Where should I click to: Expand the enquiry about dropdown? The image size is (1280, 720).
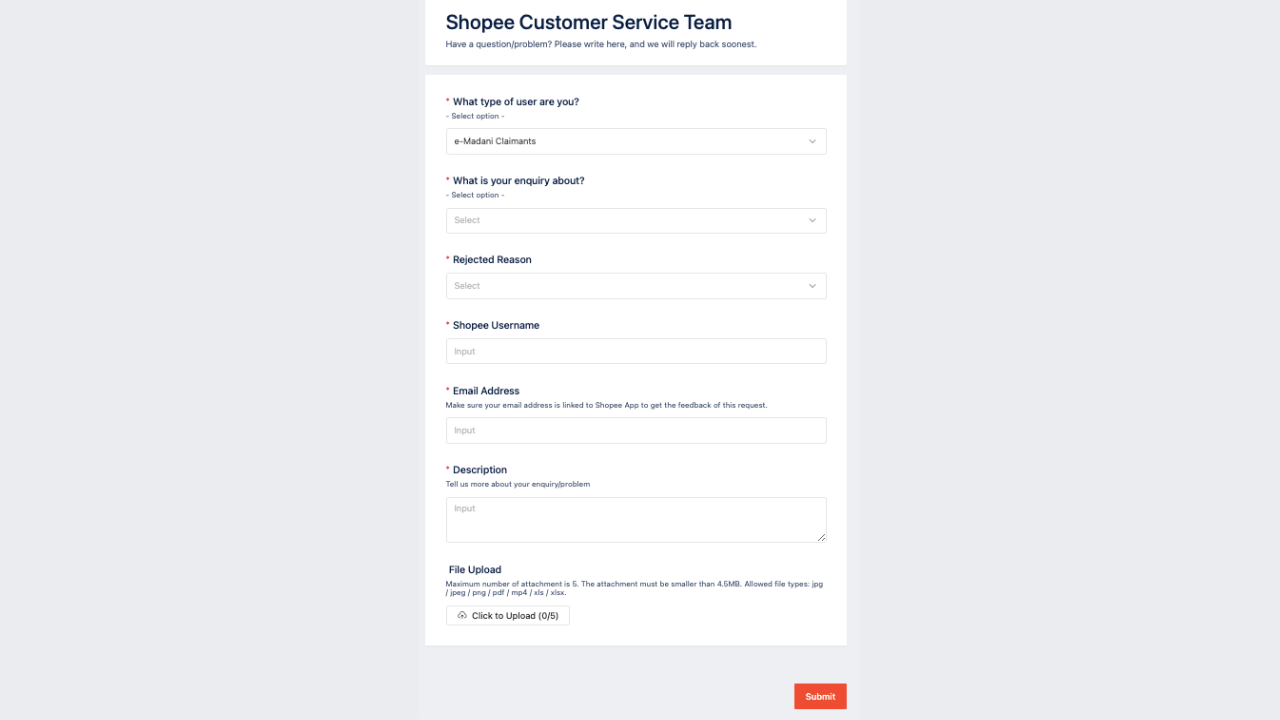coord(636,221)
